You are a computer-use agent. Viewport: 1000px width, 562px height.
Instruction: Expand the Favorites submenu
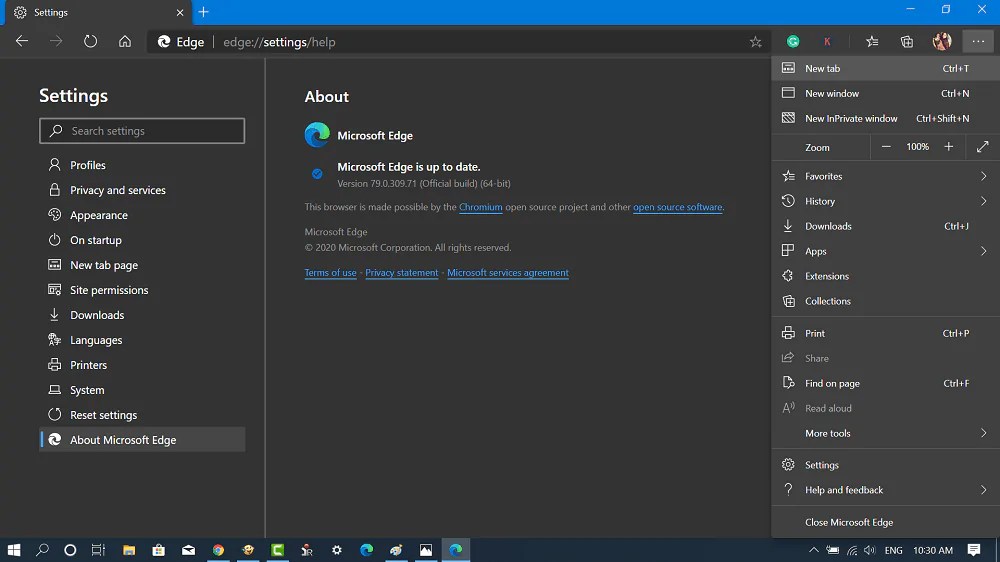pyautogui.click(x=885, y=176)
